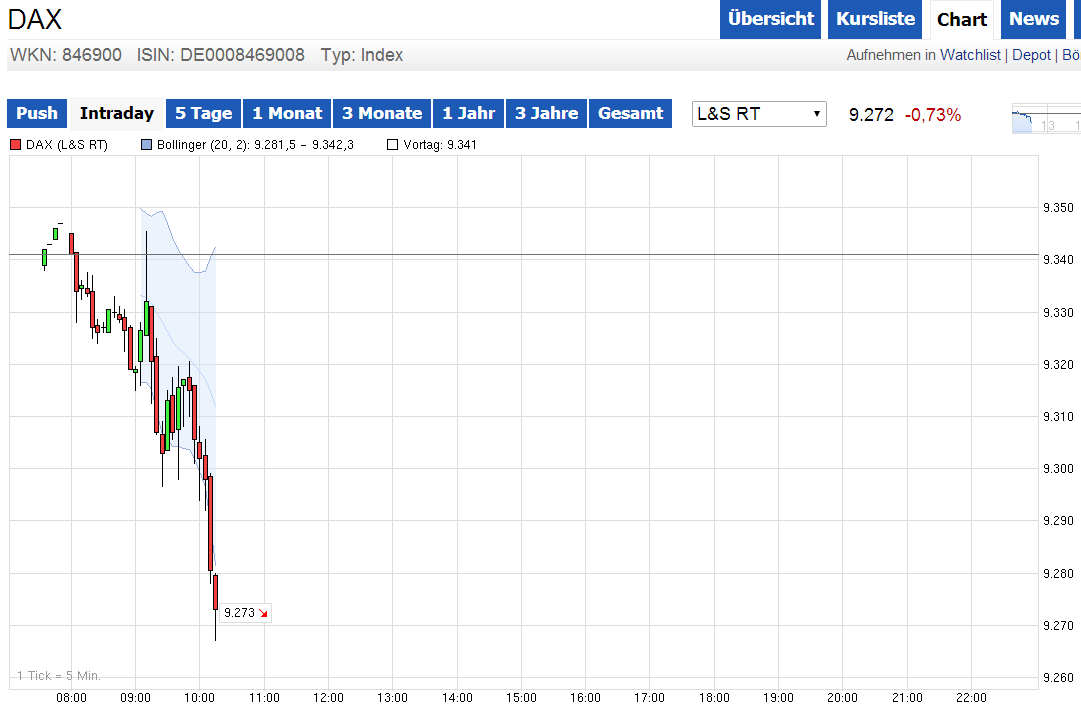Open the L&S RT exchange dropdown

[758, 114]
